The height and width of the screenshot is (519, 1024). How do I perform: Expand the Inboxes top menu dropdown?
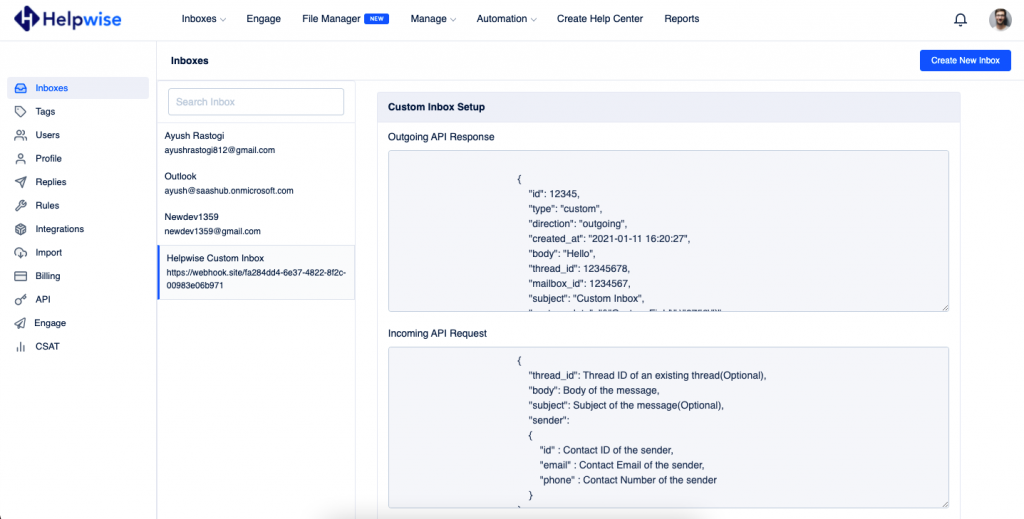tap(204, 19)
